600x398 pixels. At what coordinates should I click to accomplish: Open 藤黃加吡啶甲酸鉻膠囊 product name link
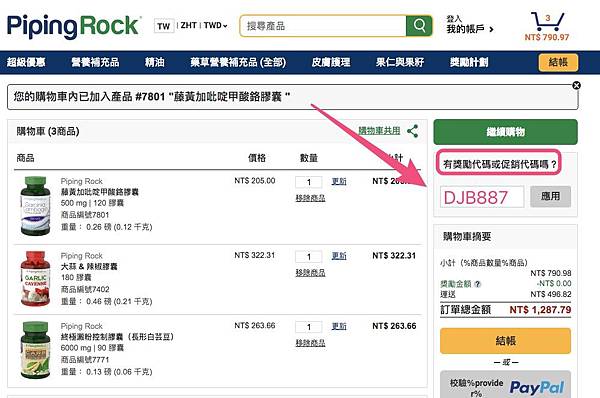[99, 192]
